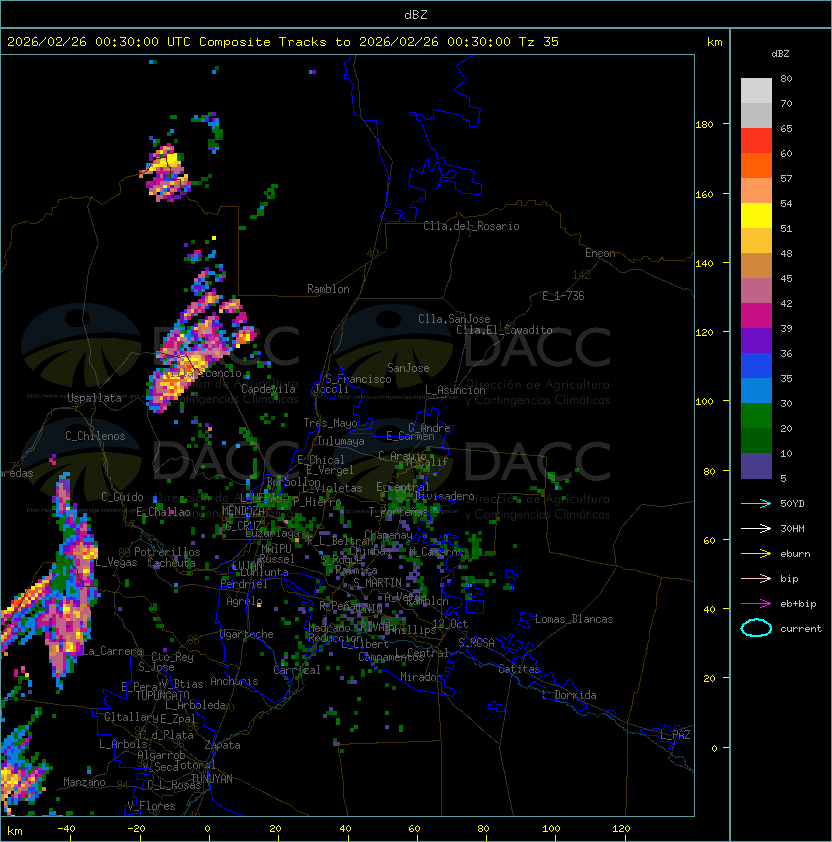Click the 'Encon' map label

(600, 253)
